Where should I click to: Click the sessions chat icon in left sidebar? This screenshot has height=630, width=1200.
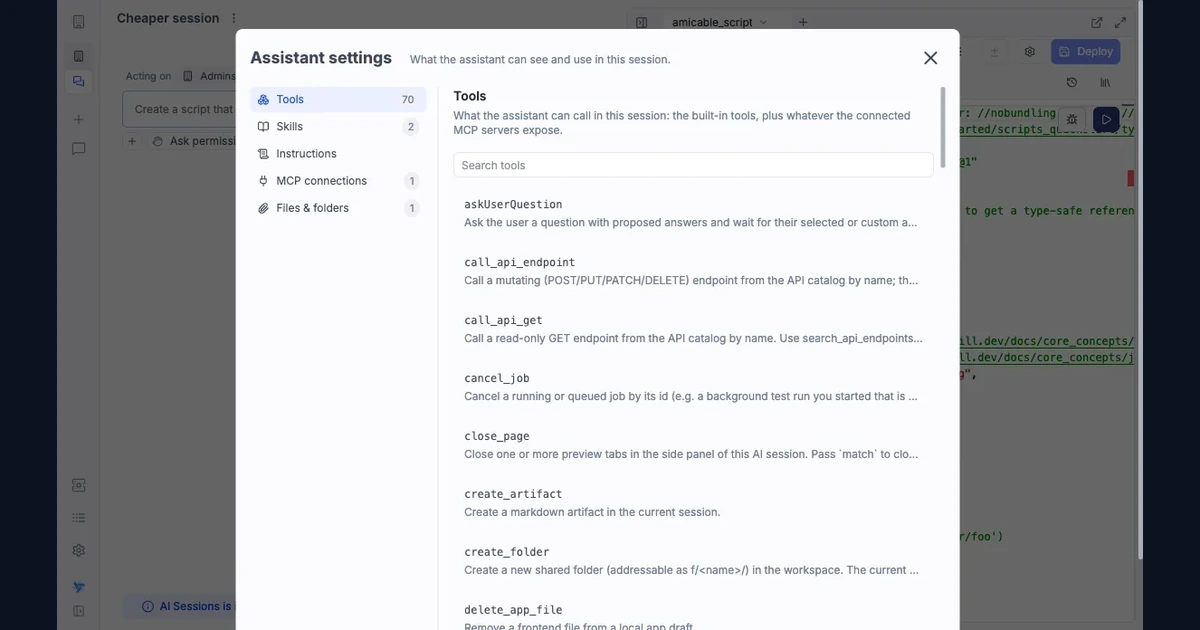pyautogui.click(x=79, y=82)
